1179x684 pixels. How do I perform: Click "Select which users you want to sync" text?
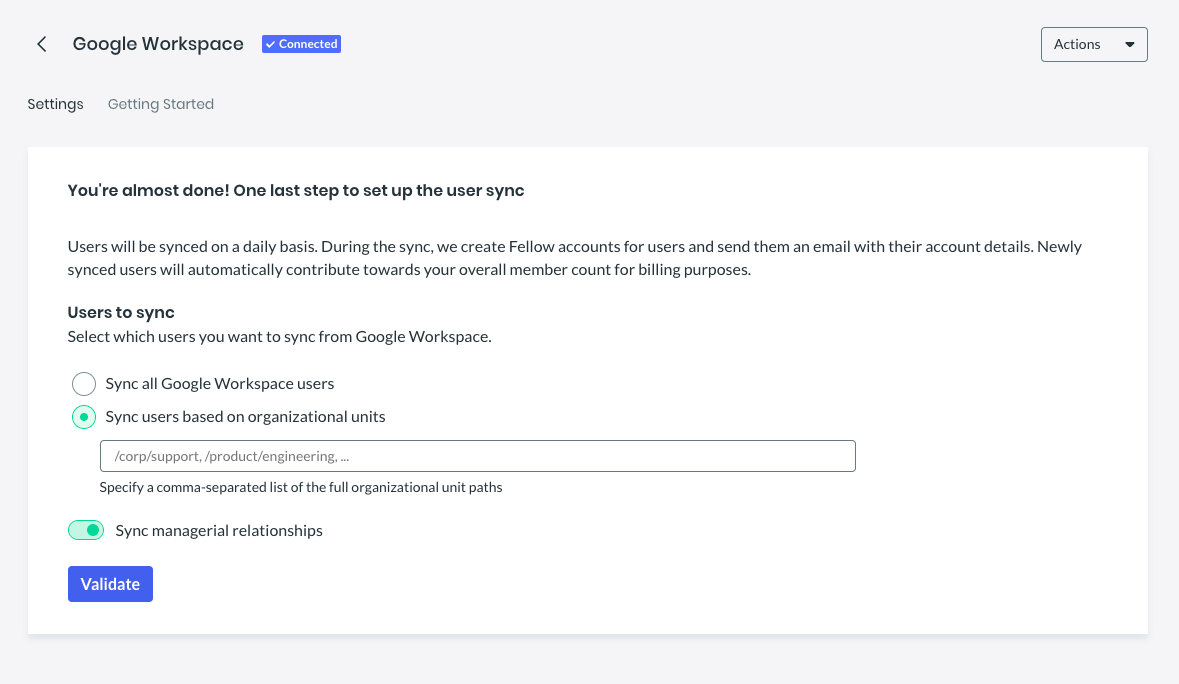tap(280, 337)
